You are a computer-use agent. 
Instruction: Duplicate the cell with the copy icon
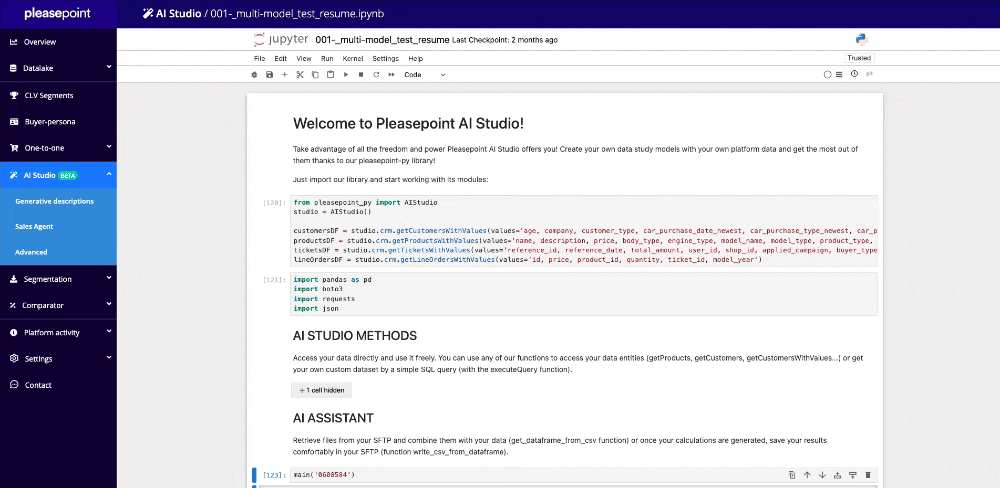point(791,474)
